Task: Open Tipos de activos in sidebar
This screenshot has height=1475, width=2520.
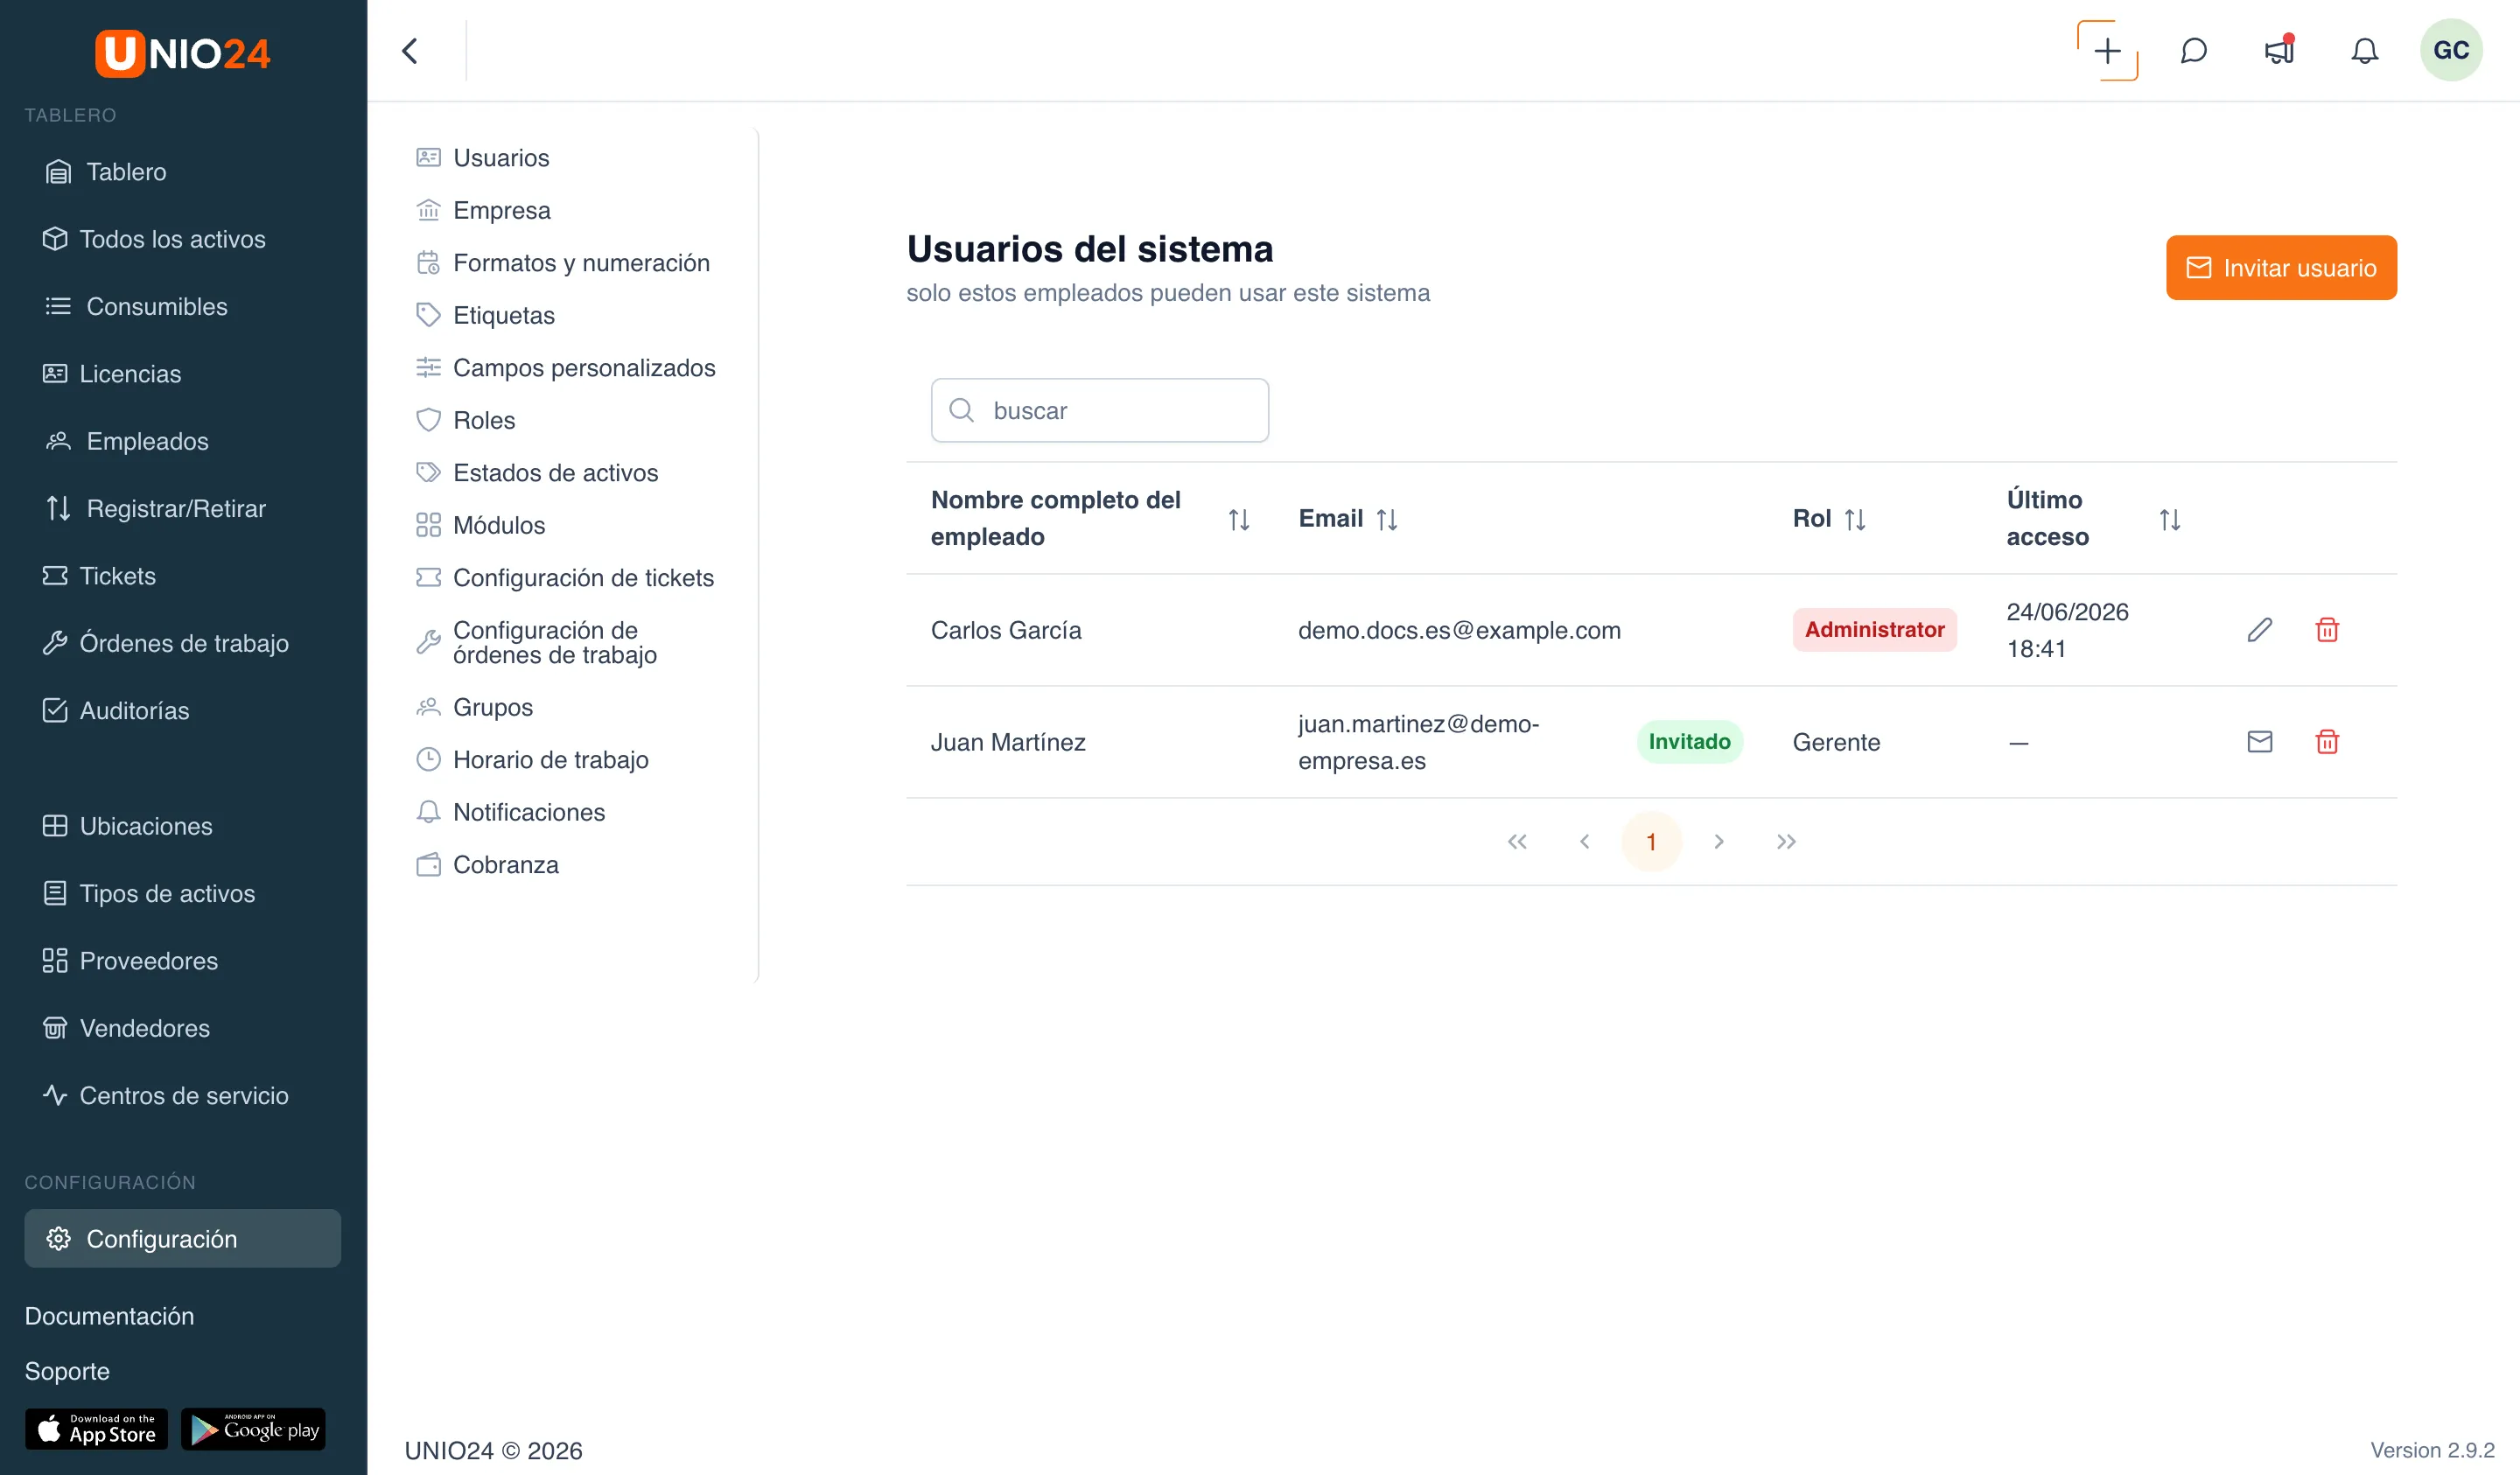Action: pos(183,893)
